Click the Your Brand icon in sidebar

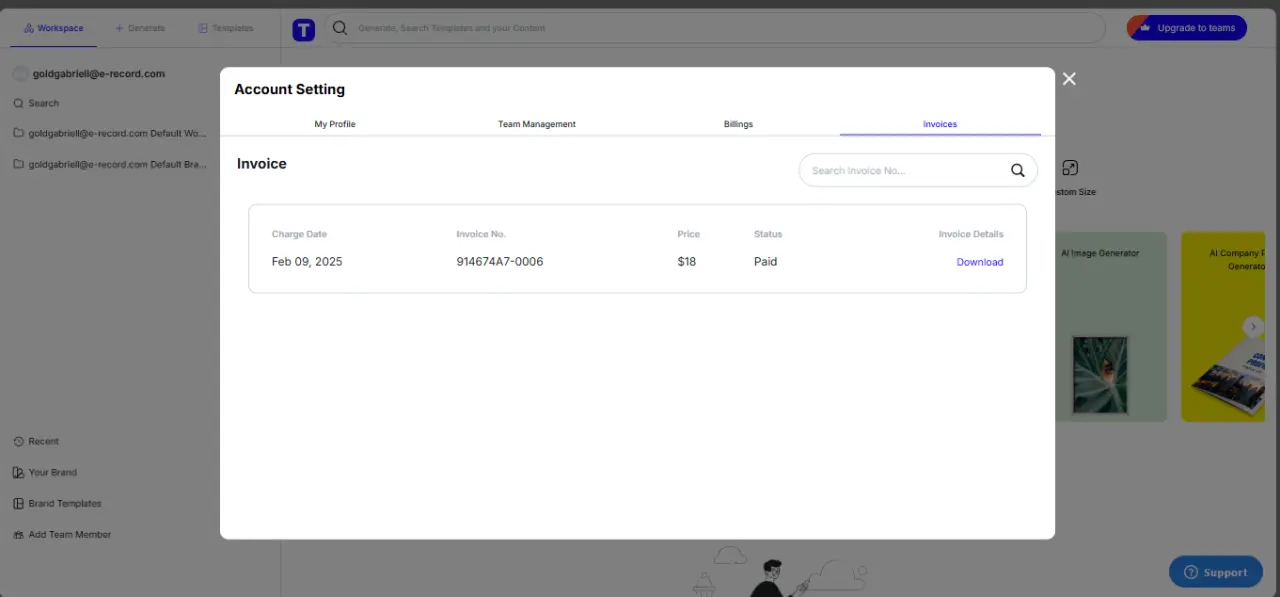click(19, 472)
